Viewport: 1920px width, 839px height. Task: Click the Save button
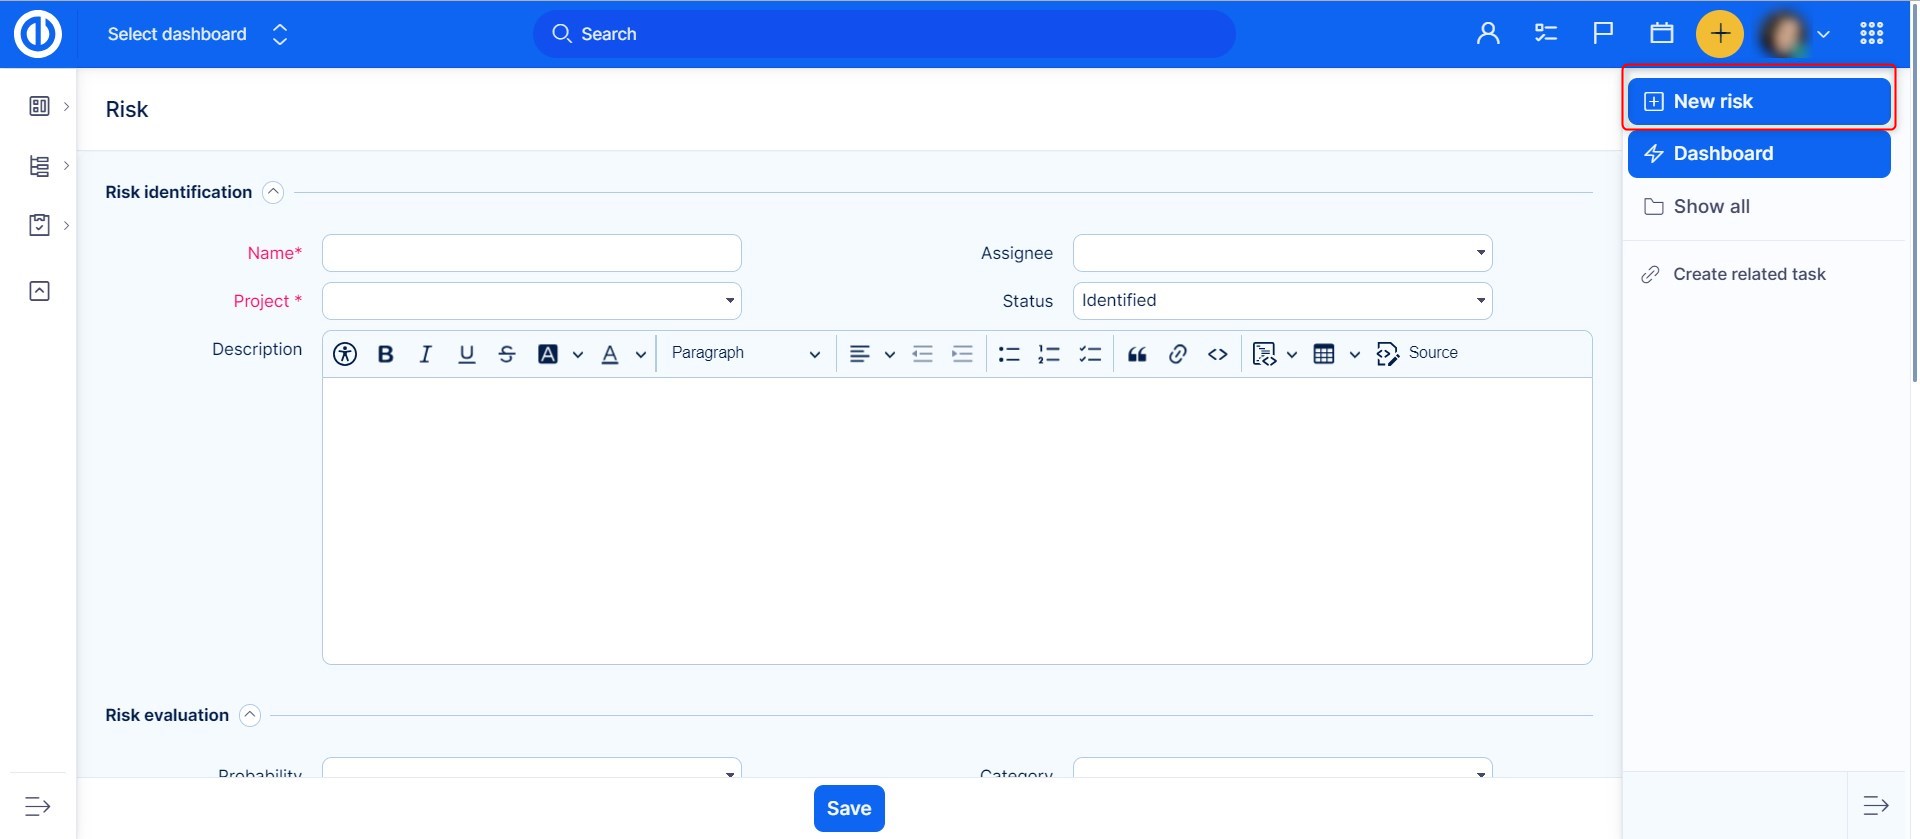tap(848, 808)
